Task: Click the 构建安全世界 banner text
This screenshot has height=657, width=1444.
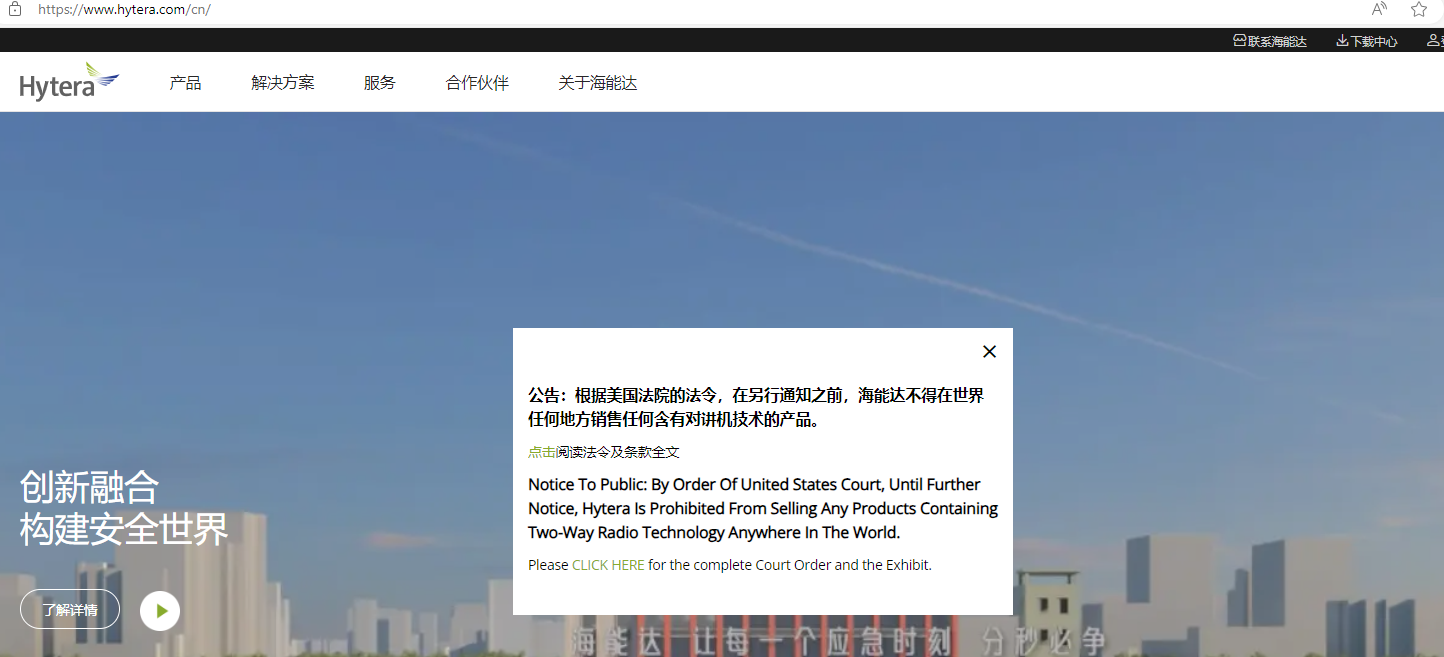Action: click(x=124, y=529)
